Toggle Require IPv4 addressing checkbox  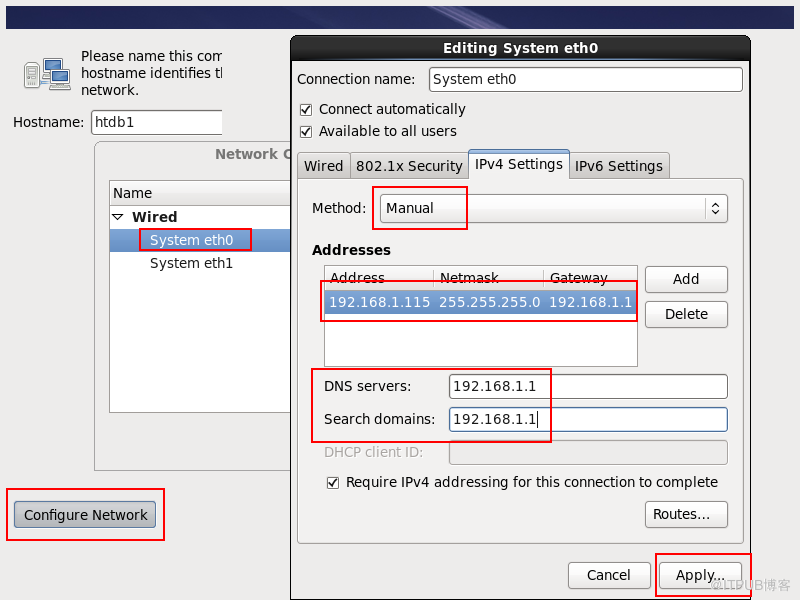tap(333, 482)
